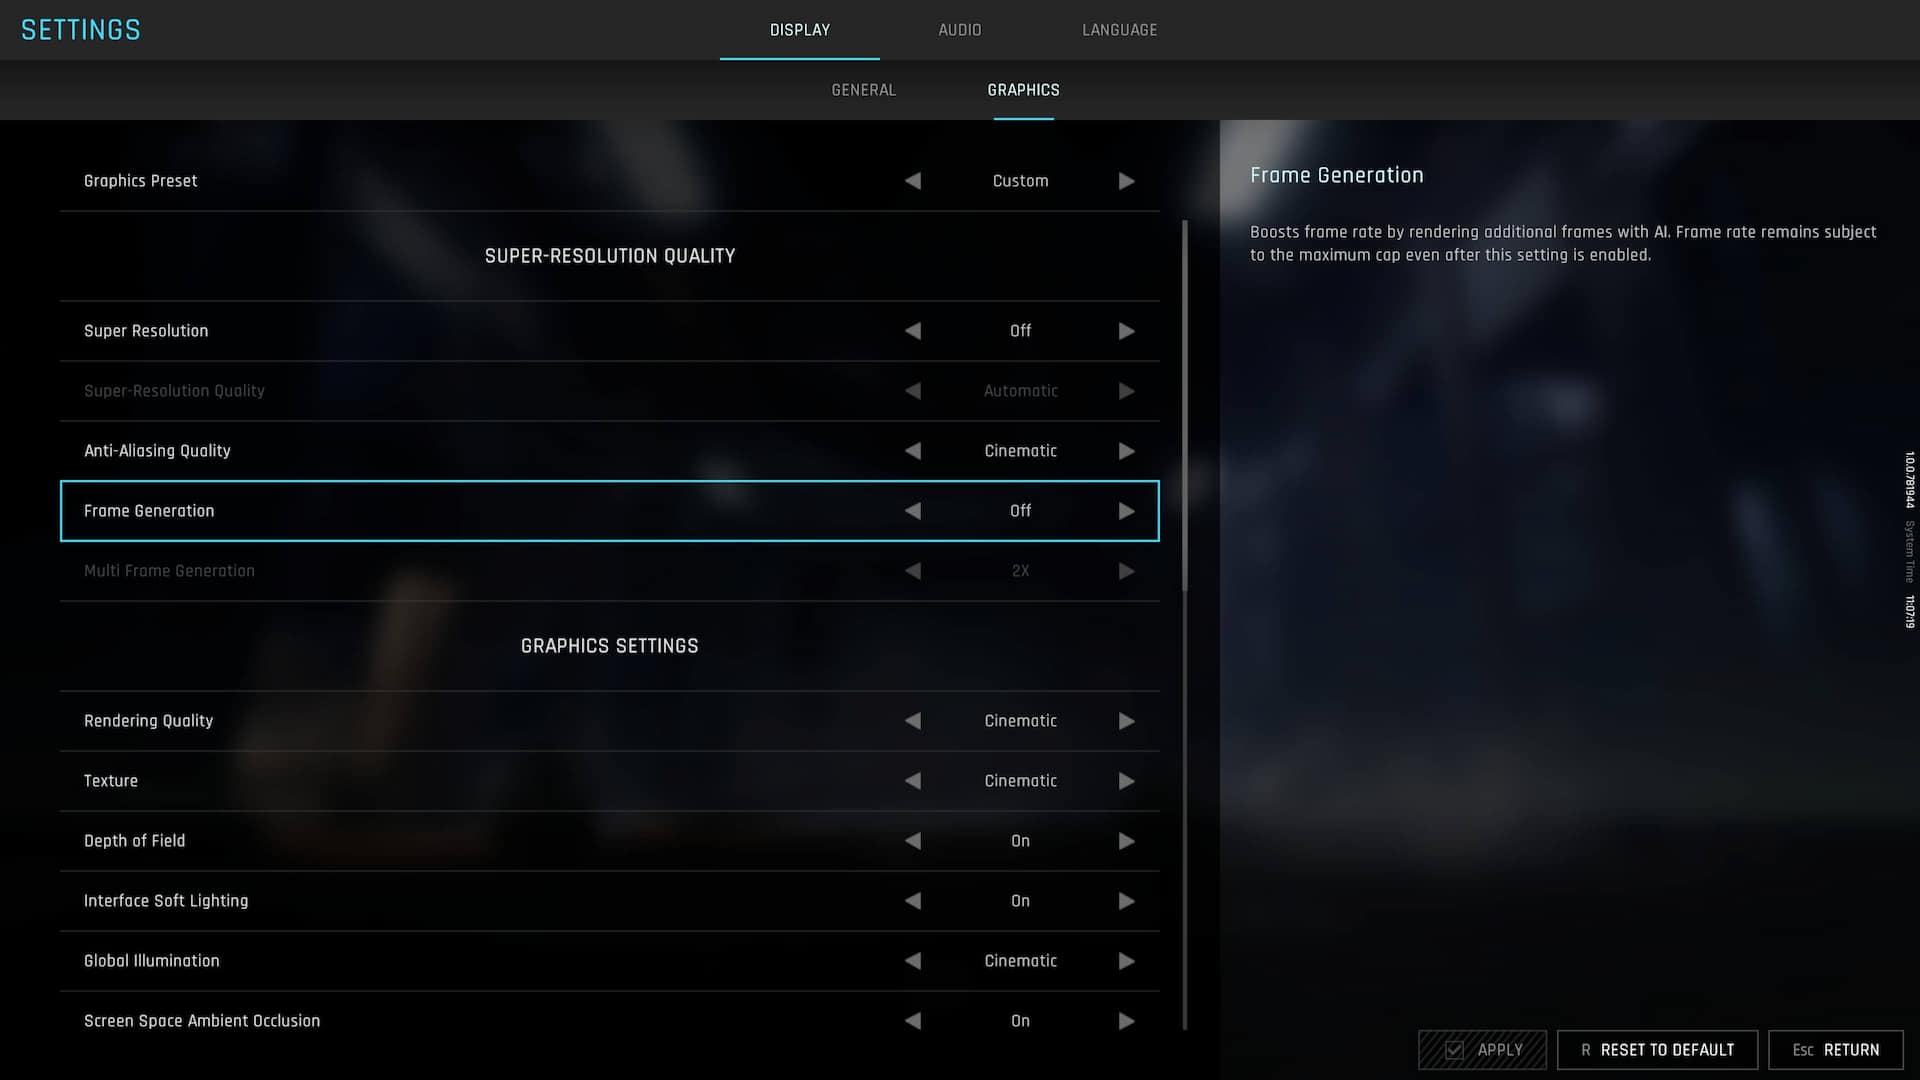Click left arrow beside Texture setting
This screenshot has width=1920, height=1080.
[913, 781]
